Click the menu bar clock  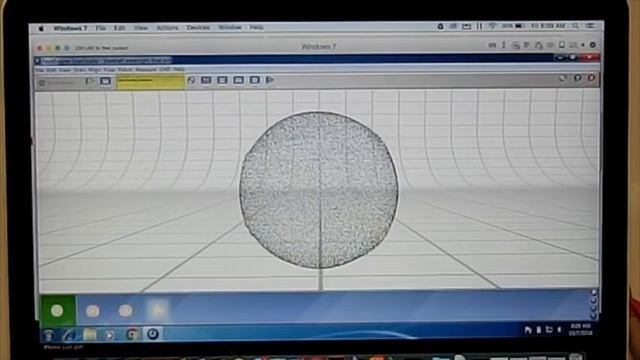pos(548,26)
